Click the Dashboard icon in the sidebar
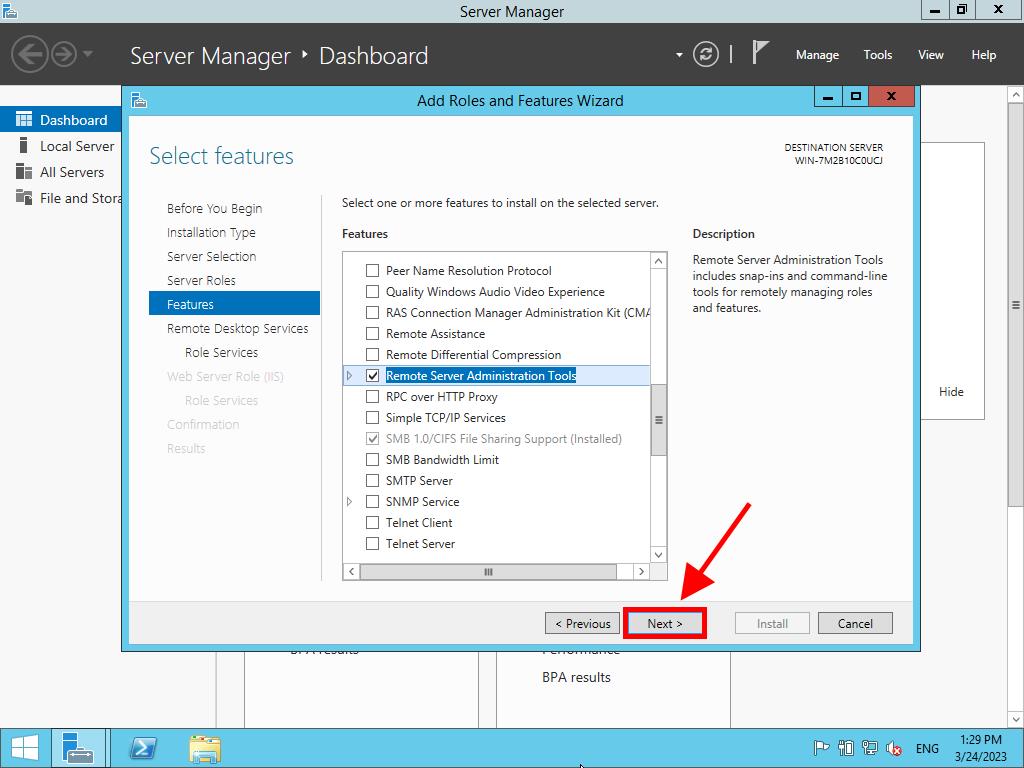Screen dimensions: 1024x768 [x=24, y=120]
